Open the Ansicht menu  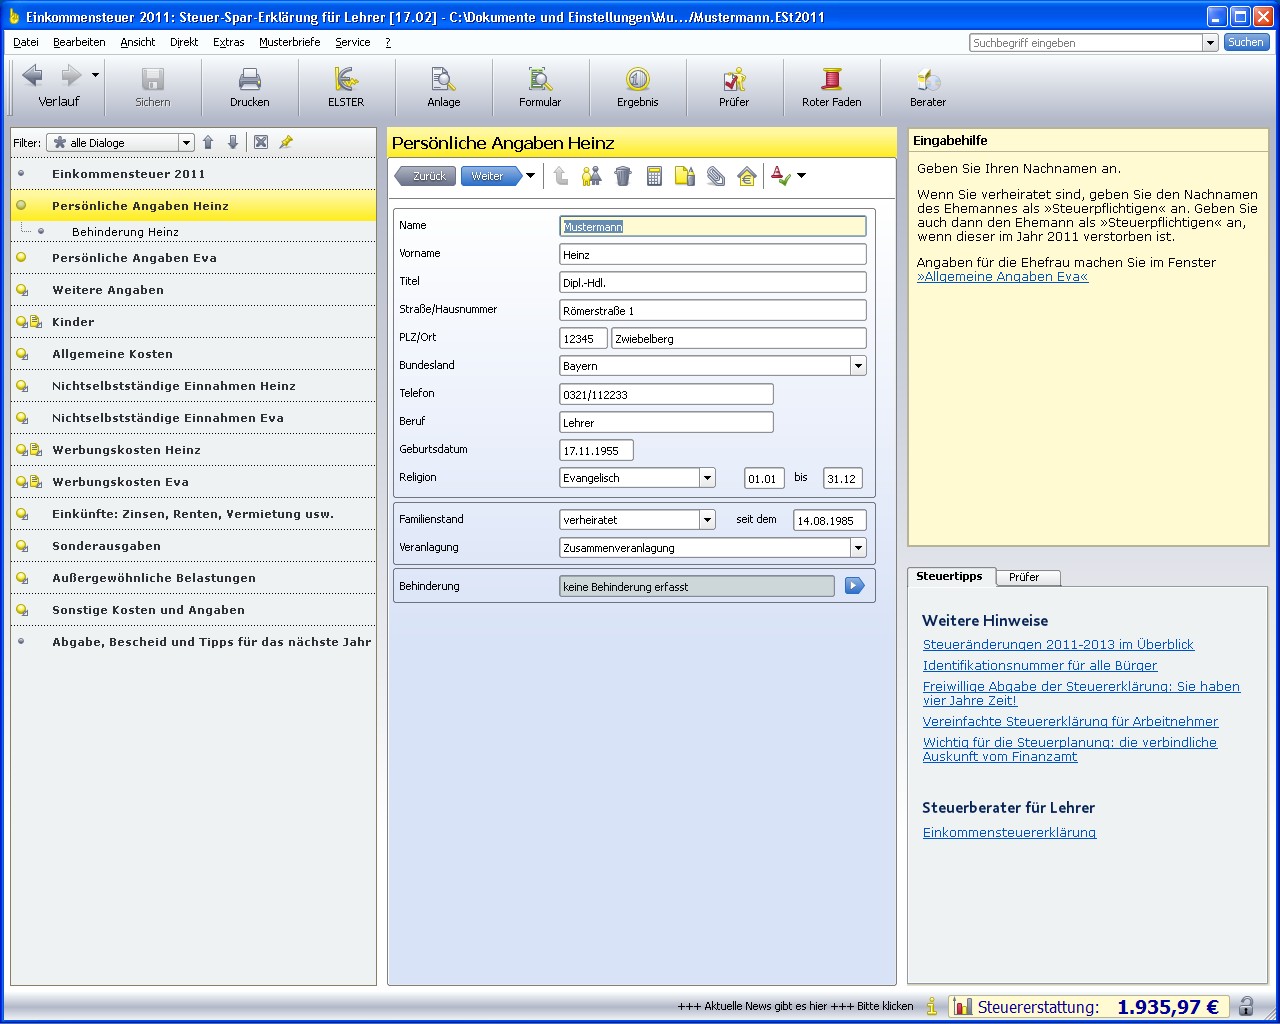tap(138, 42)
